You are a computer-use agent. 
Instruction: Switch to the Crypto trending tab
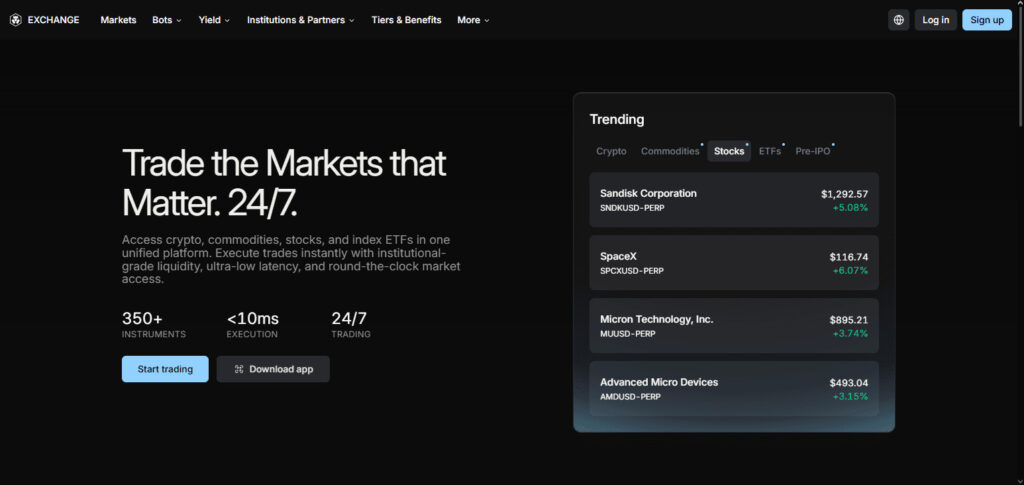click(x=611, y=151)
